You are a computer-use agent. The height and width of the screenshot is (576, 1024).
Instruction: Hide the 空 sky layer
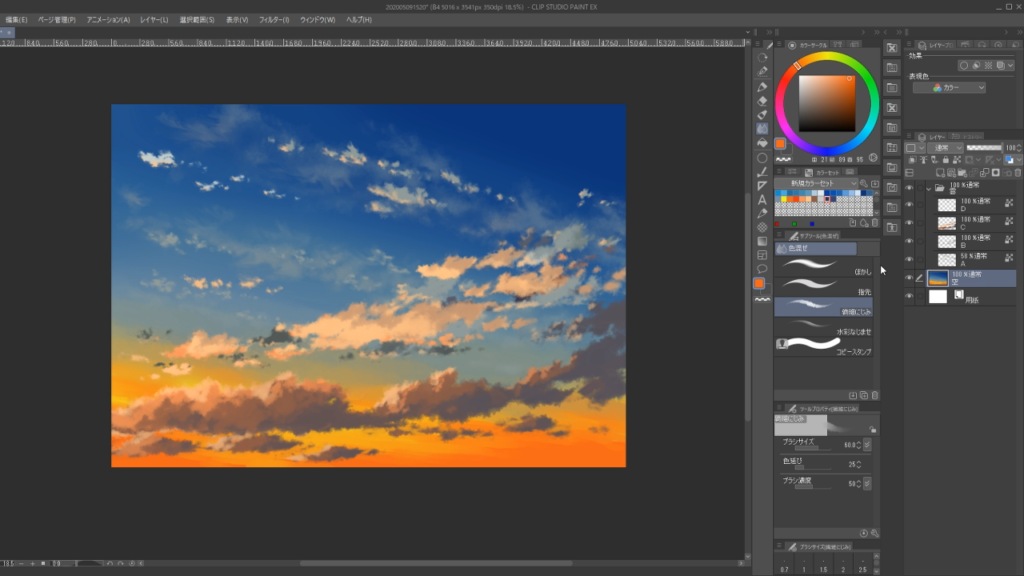tap(909, 278)
